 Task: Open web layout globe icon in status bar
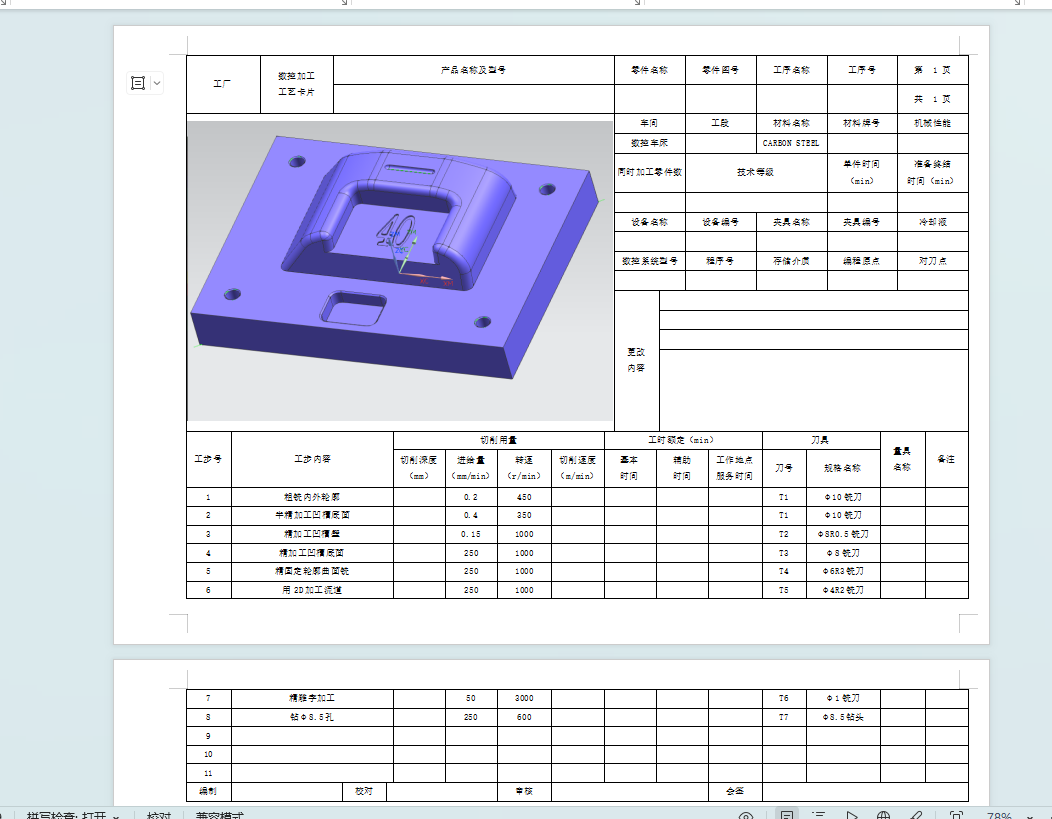pos(884,815)
